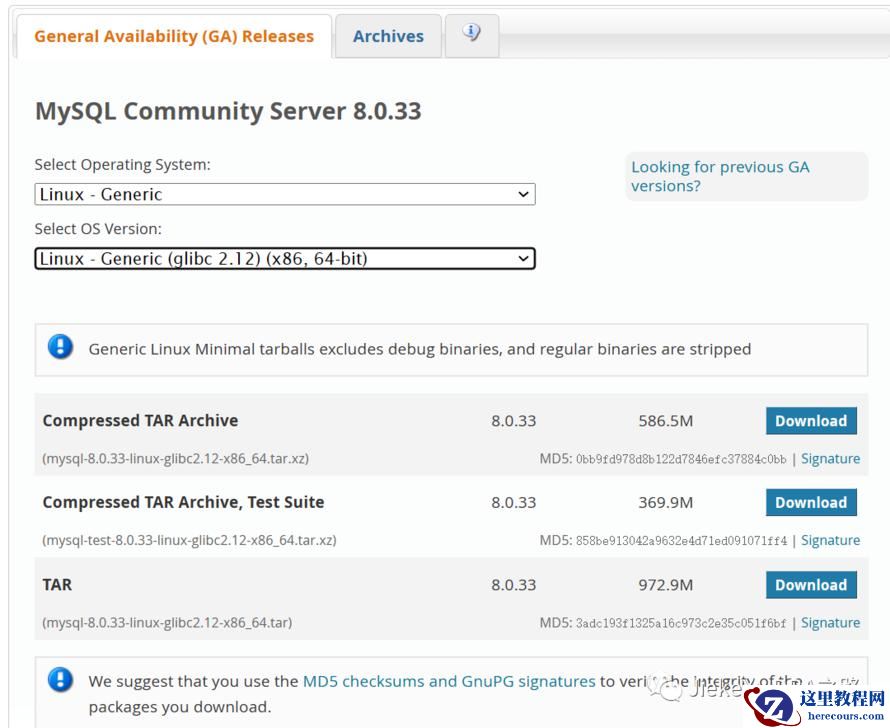Viewport: 890px width, 728px height.
Task: Click the blue info icon beside Generic Linux Minimal note
Action: [61, 347]
